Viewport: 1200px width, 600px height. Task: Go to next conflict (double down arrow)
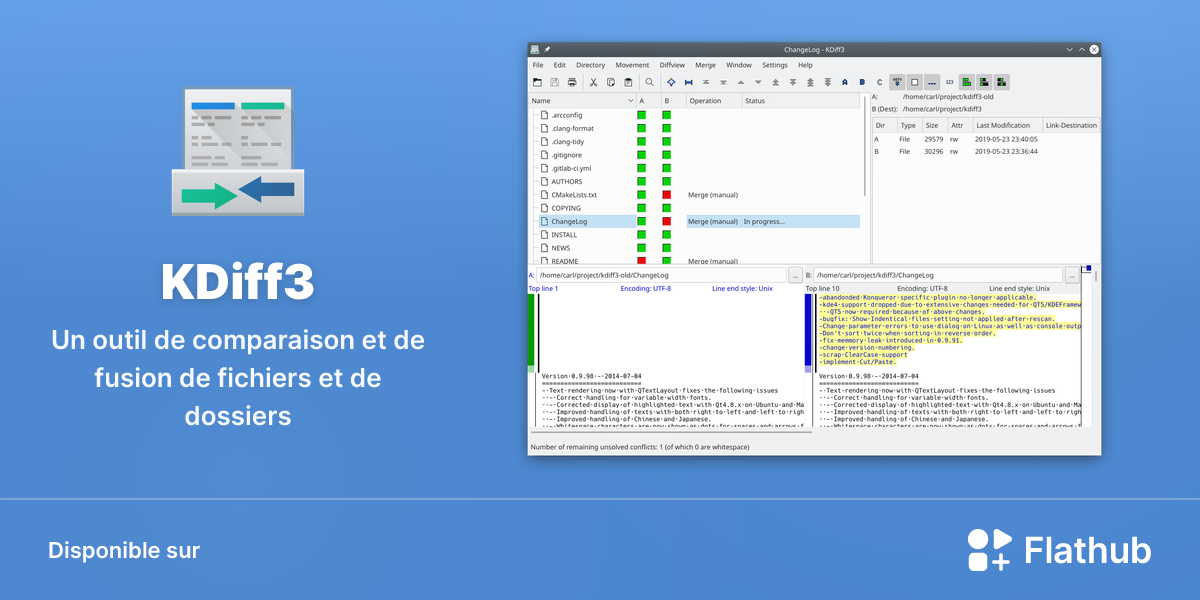click(x=793, y=82)
